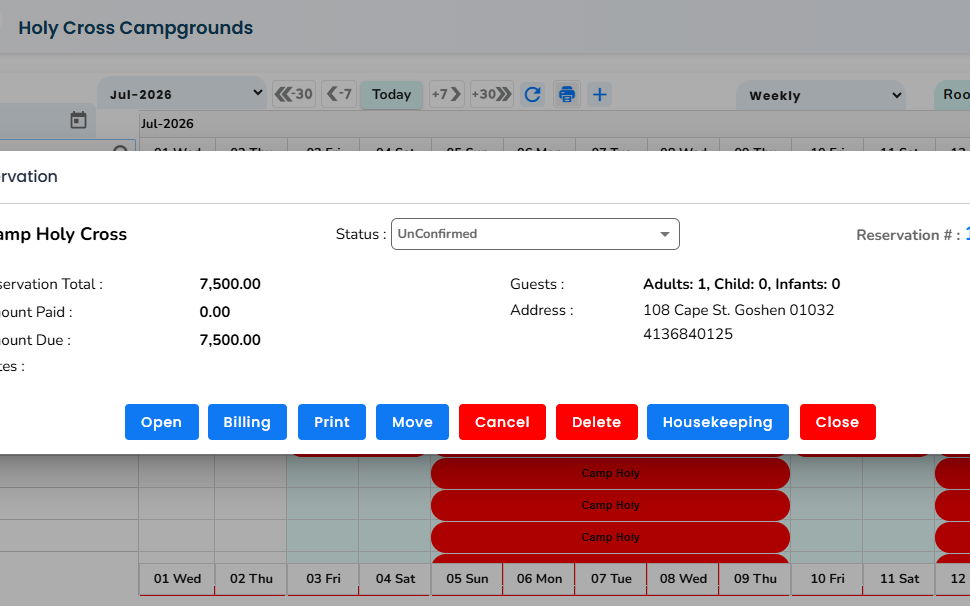The width and height of the screenshot is (970, 606).
Task: Expand the Weekly view dropdown
Action: point(821,96)
